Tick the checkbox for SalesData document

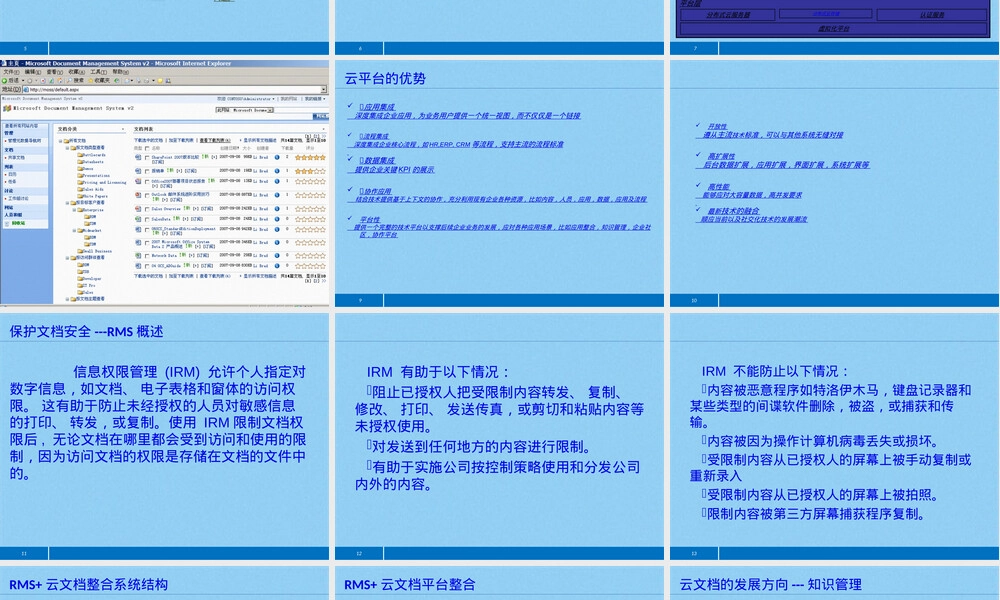pyautogui.click(x=147, y=219)
